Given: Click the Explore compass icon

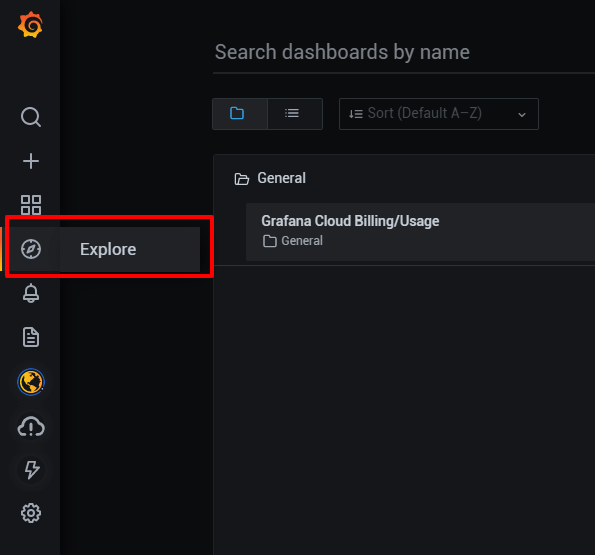Looking at the screenshot, I should 31,249.
